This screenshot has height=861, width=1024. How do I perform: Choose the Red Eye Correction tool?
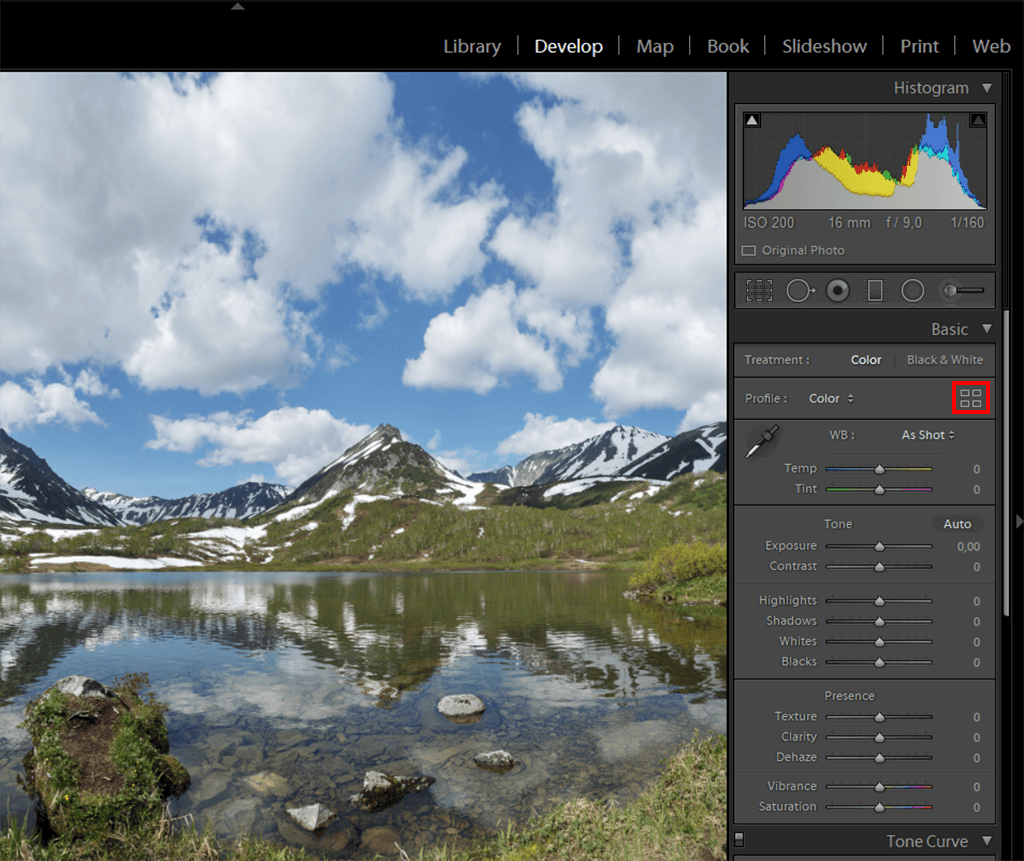[837, 290]
